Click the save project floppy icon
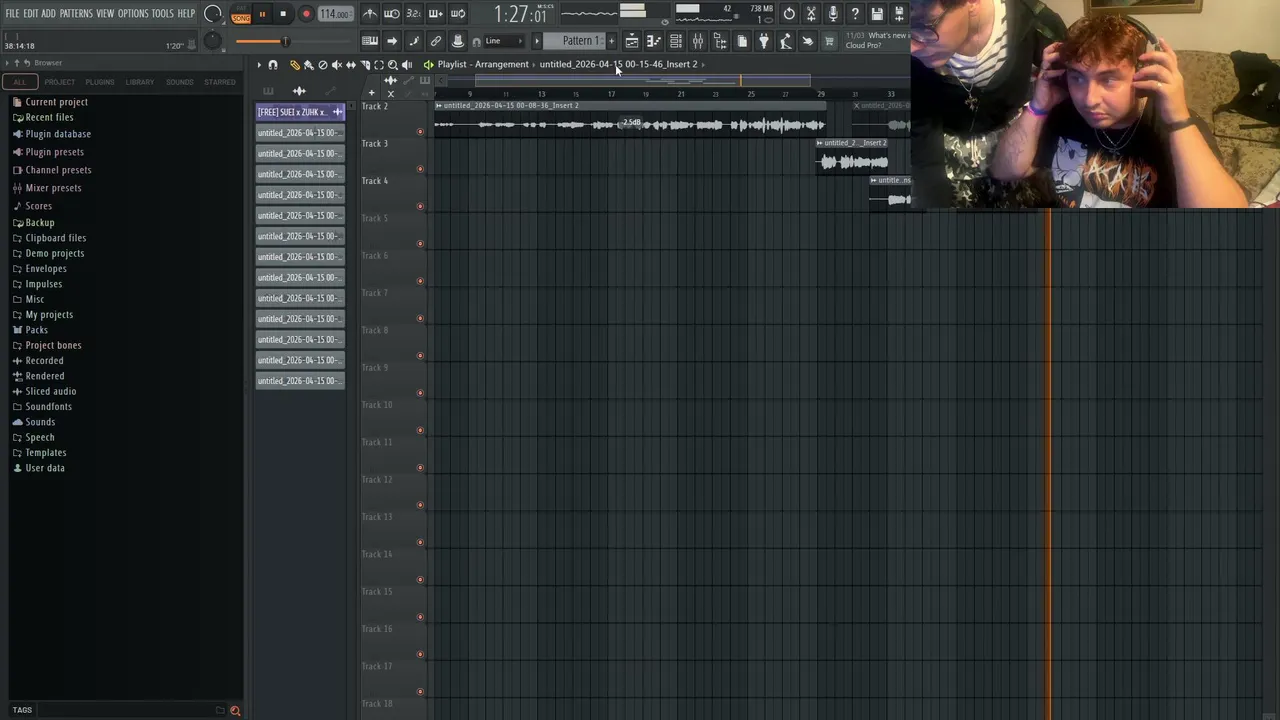Screen dimensions: 1280x720 point(877,14)
